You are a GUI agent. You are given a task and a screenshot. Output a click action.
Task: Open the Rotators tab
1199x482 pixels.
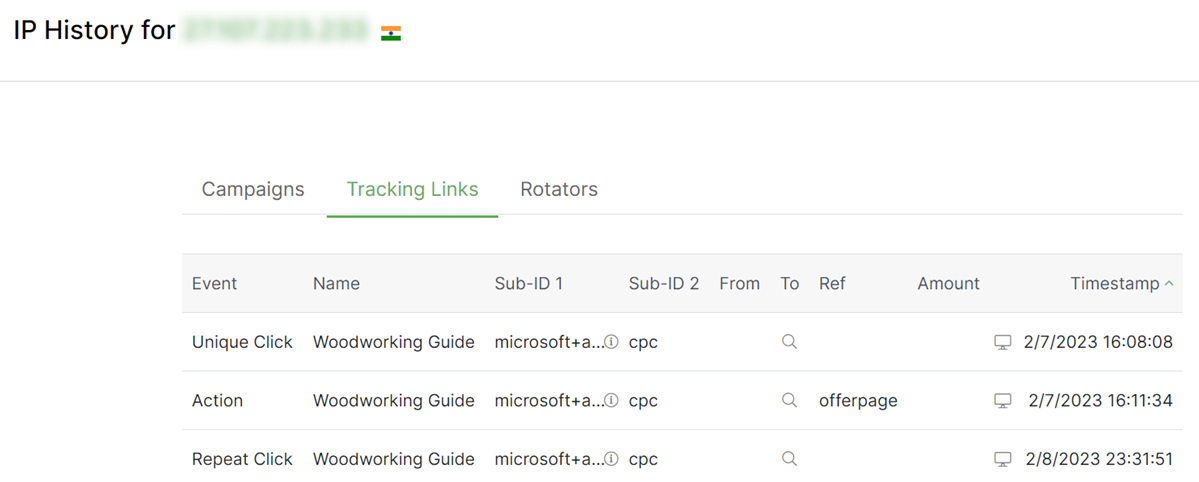pos(559,189)
